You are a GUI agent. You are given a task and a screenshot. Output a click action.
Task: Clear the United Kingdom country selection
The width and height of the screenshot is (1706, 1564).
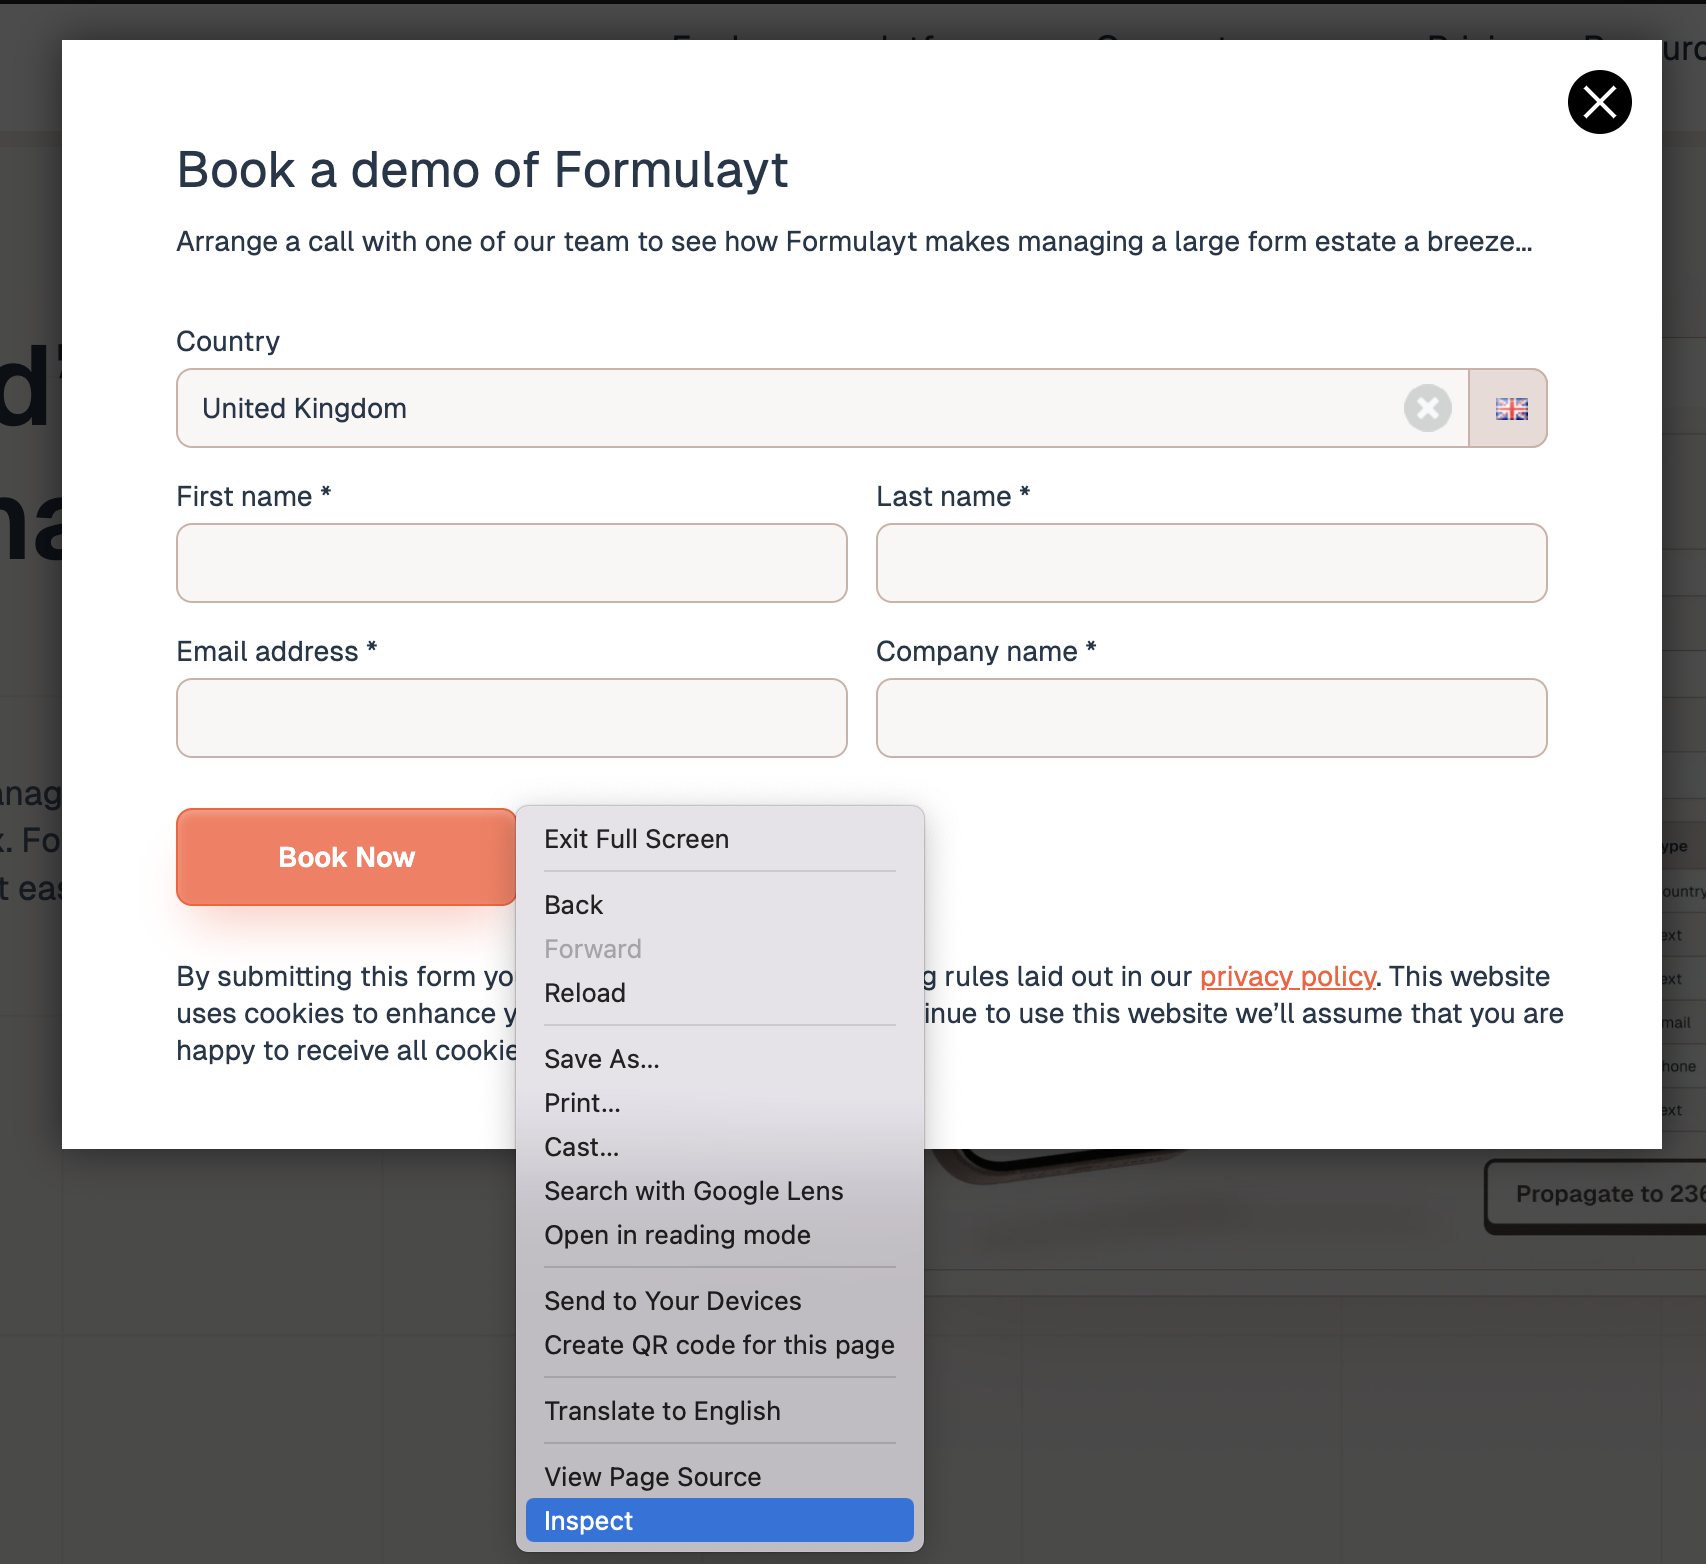click(1427, 408)
